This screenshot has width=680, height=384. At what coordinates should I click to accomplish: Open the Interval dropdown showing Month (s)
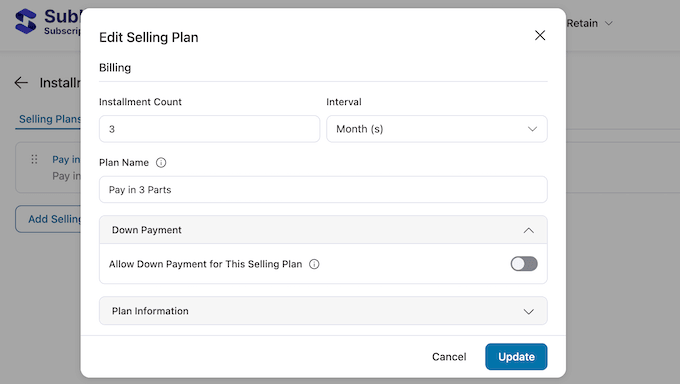[x=437, y=129]
